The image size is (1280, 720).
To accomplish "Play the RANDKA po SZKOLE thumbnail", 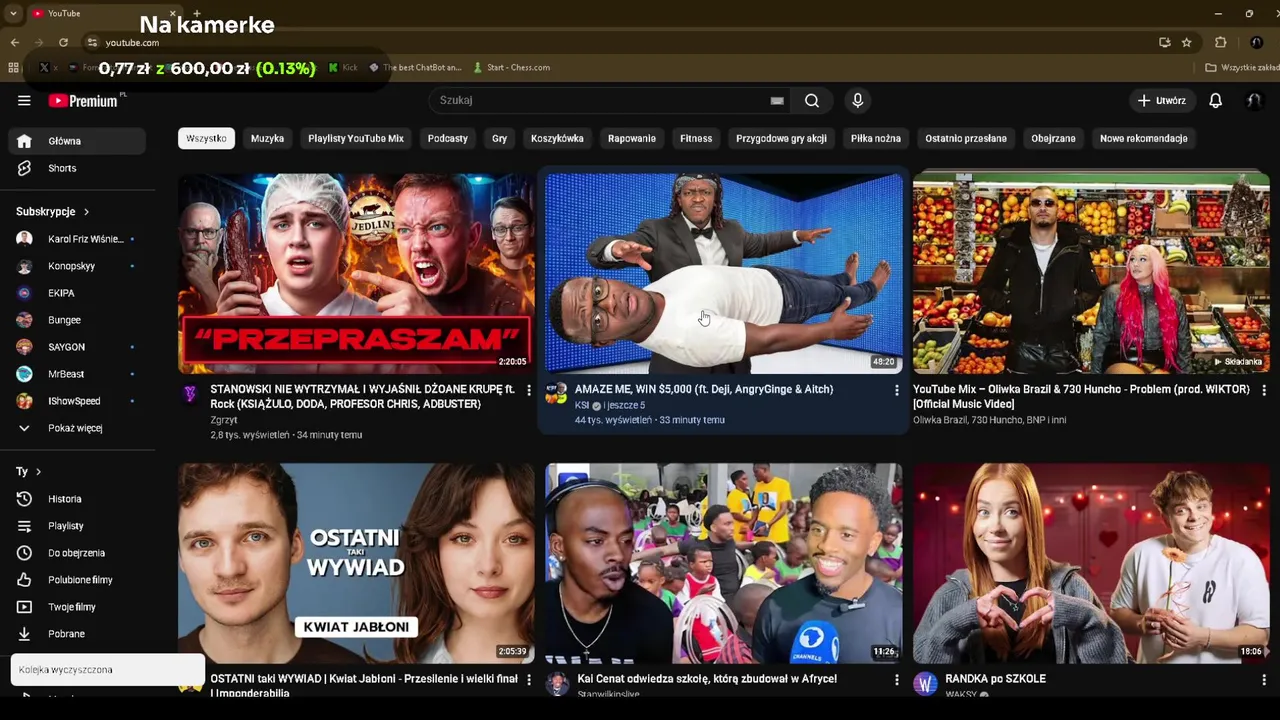I will (1091, 563).
